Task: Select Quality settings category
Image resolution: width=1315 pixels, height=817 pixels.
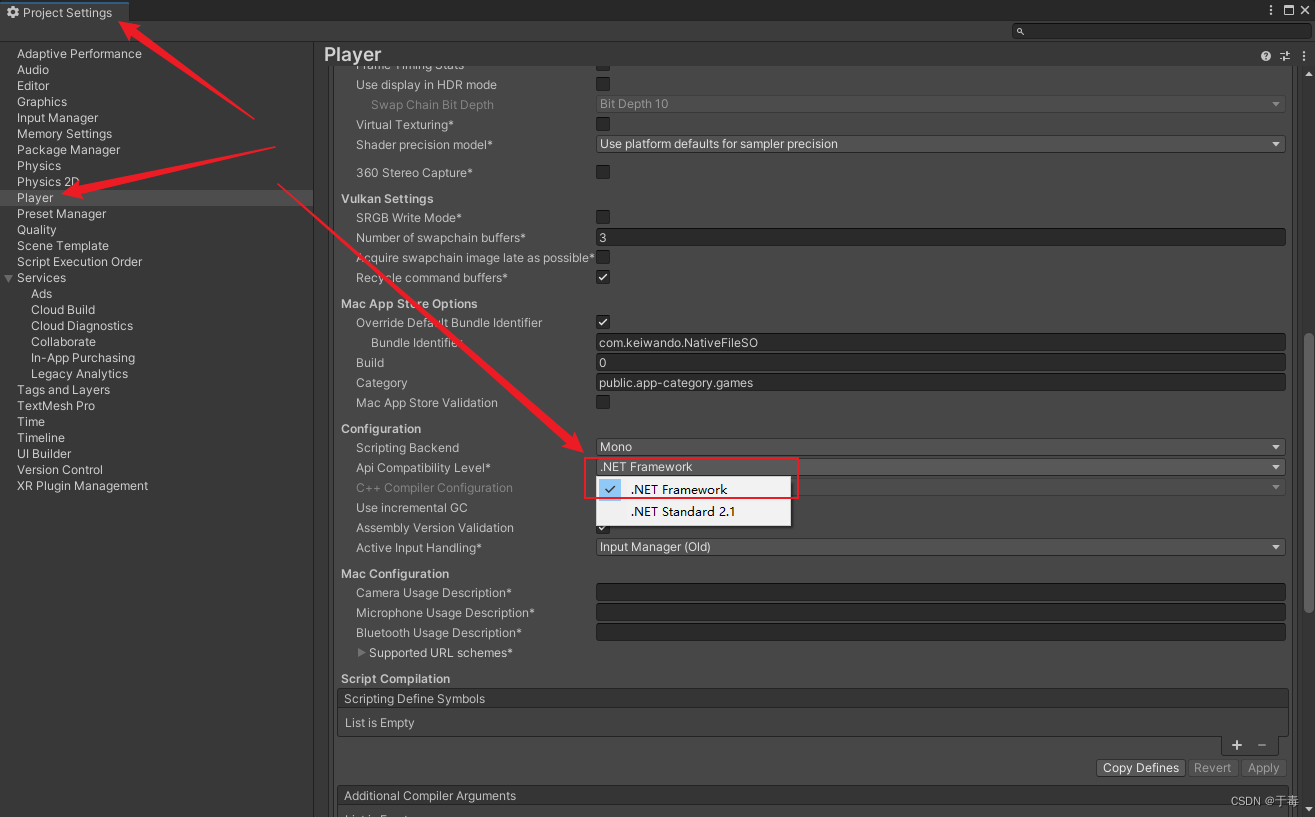Action: pos(37,230)
